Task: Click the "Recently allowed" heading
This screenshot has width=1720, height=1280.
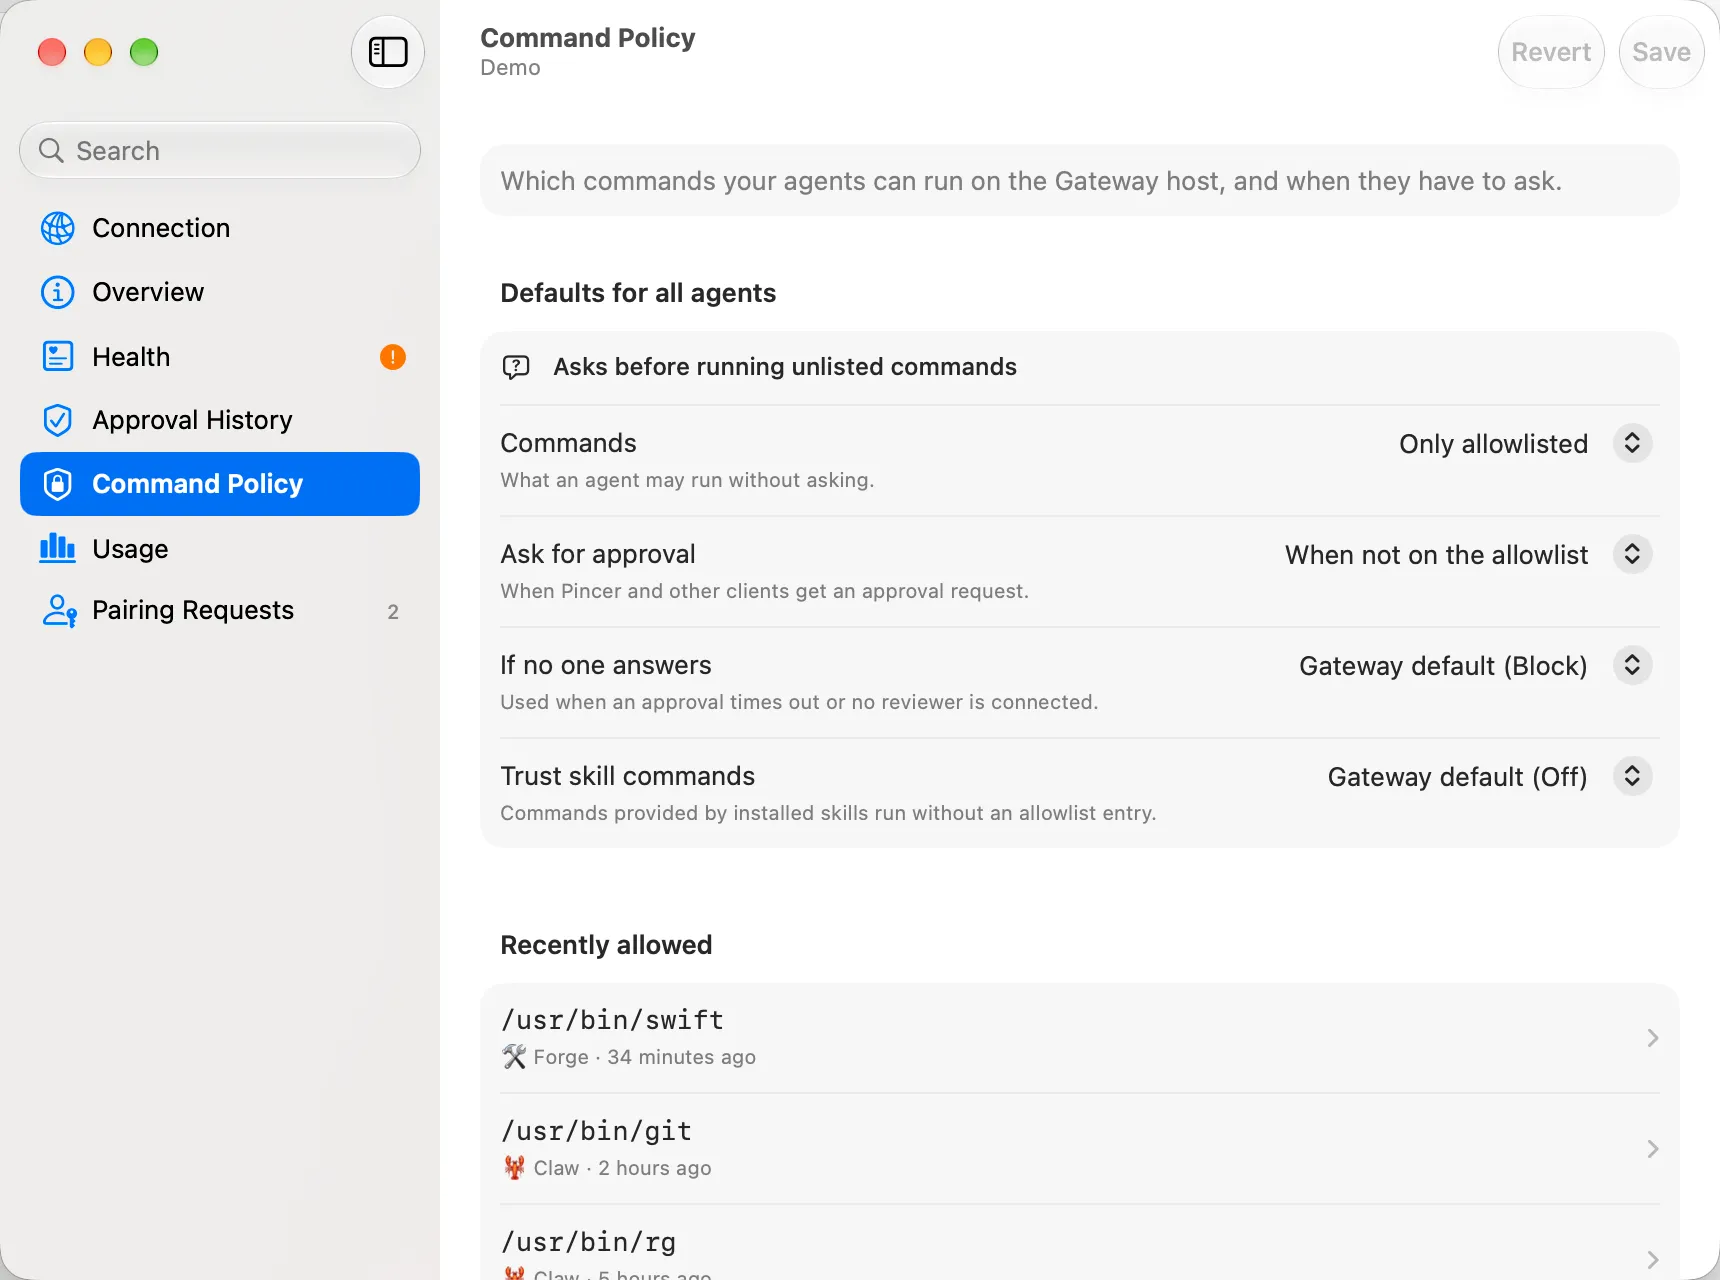Action: point(606,945)
